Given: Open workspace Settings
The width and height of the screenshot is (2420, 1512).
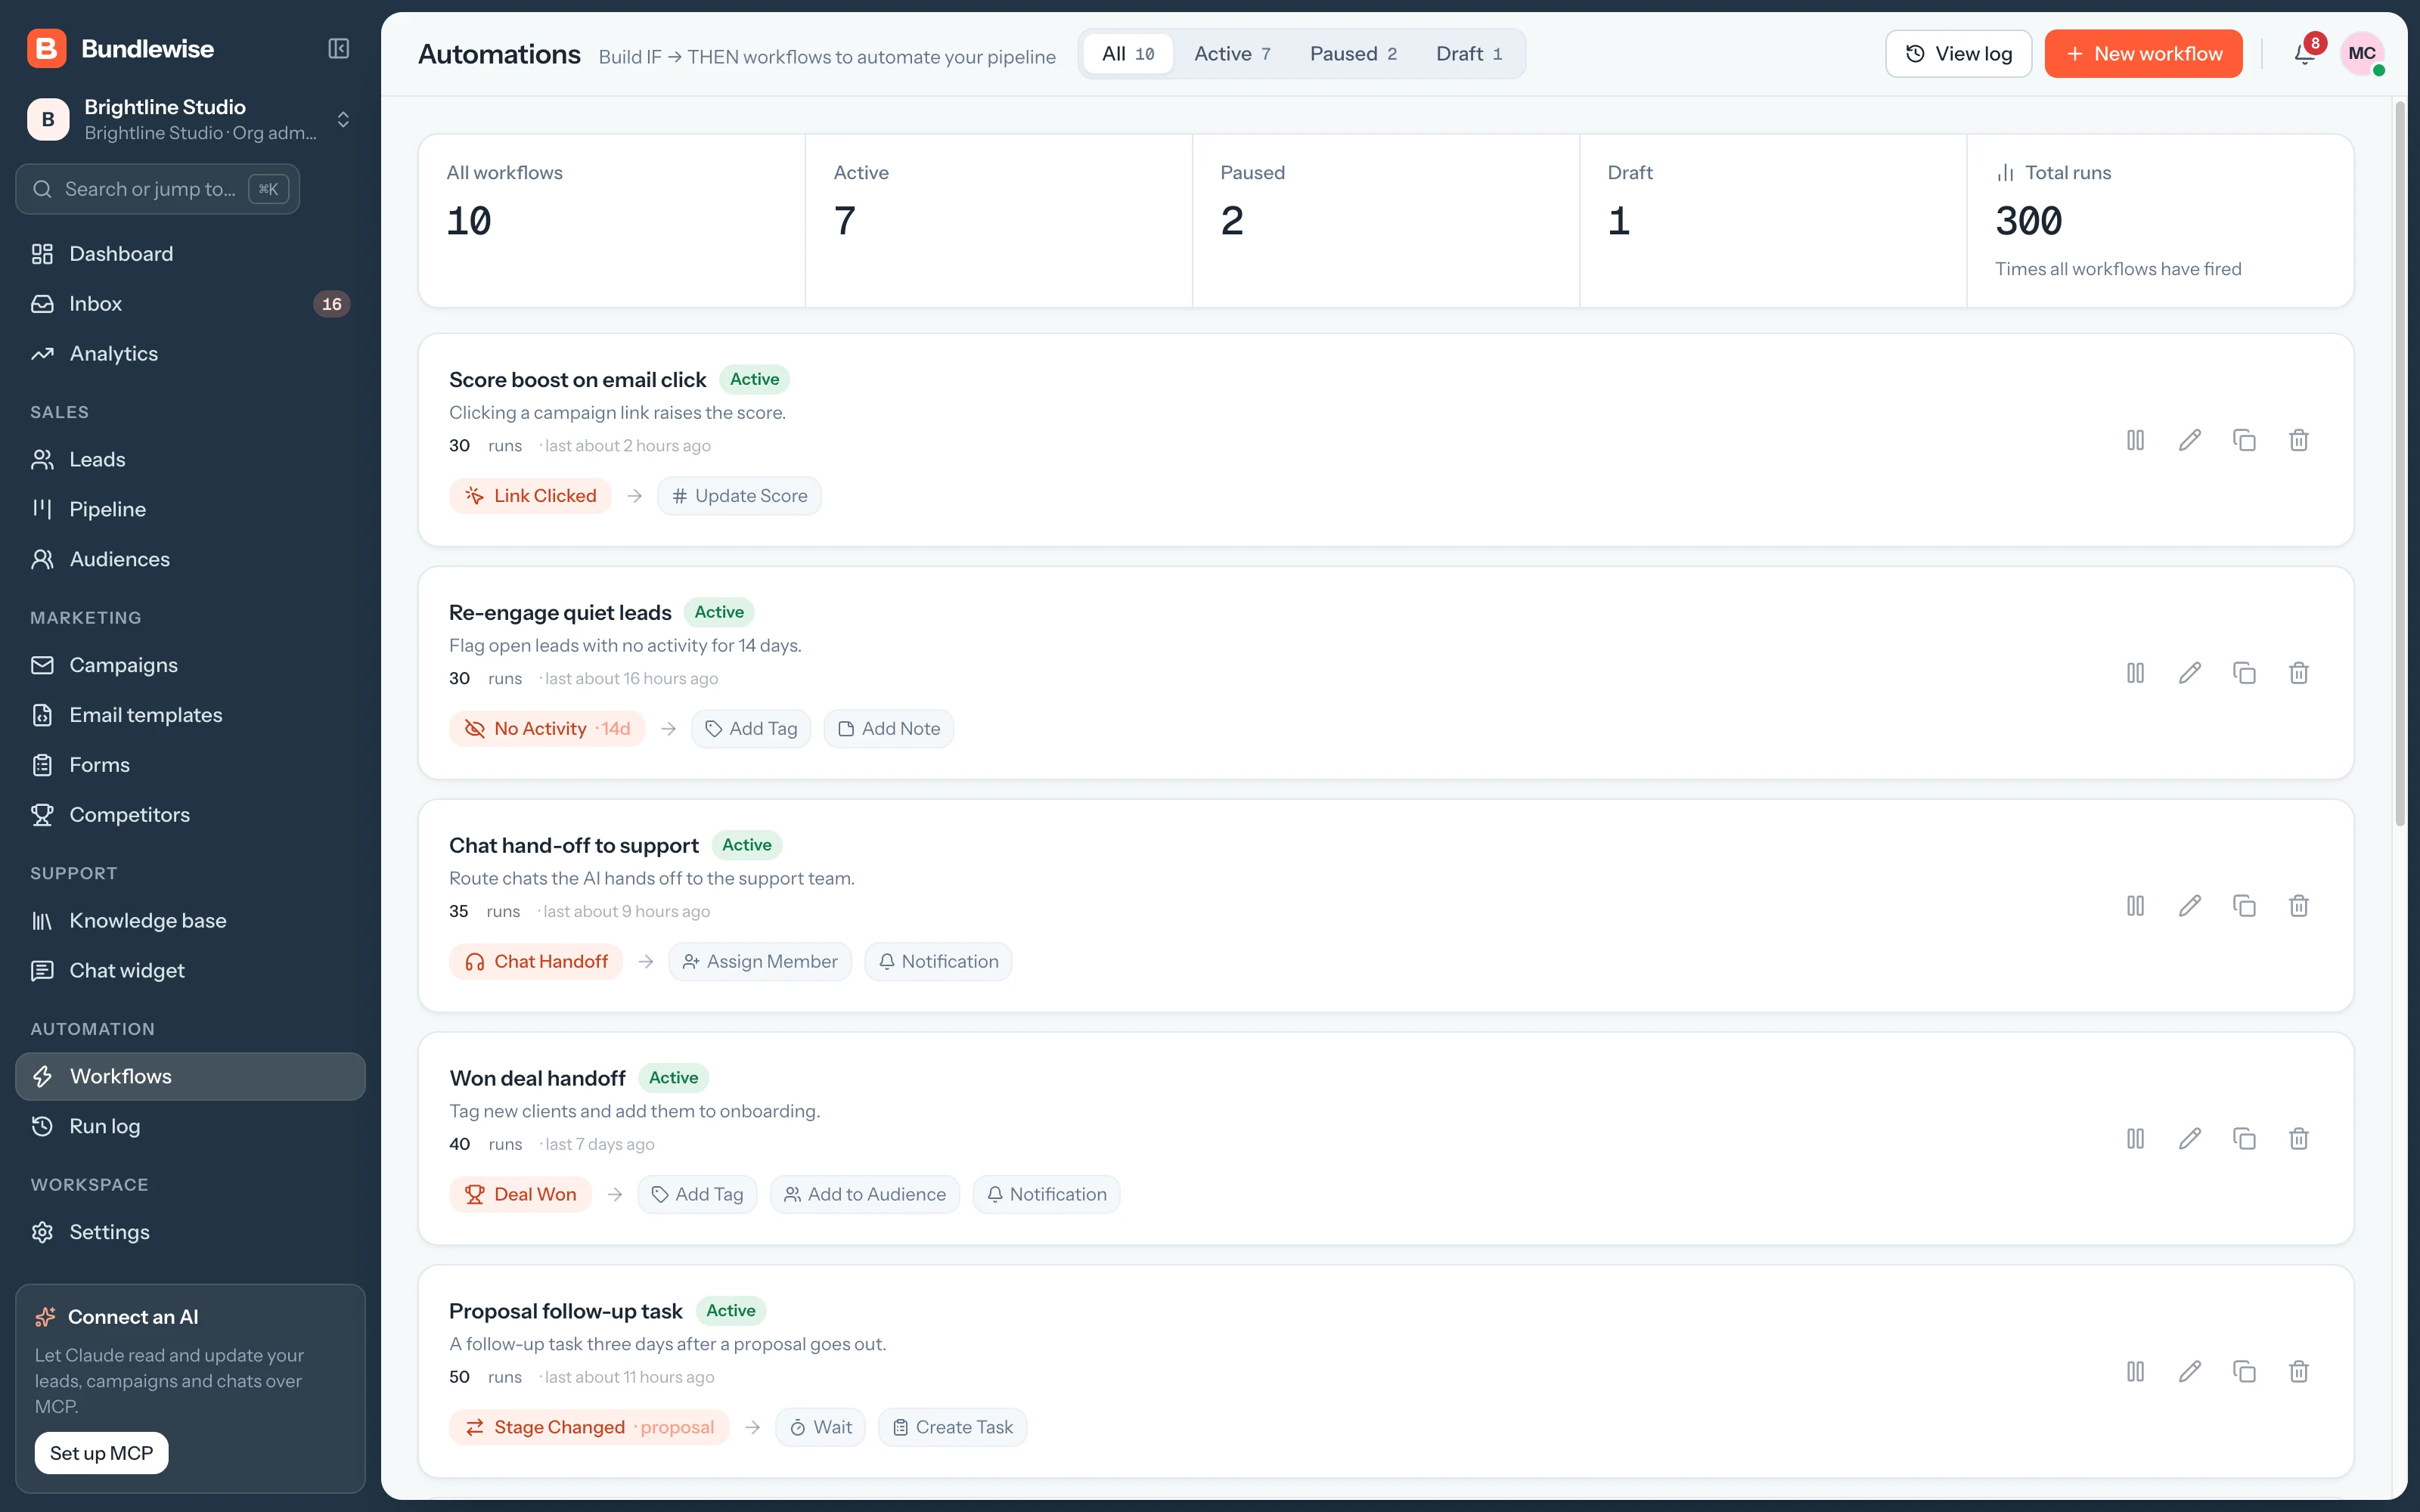Looking at the screenshot, I should 190,1232.
